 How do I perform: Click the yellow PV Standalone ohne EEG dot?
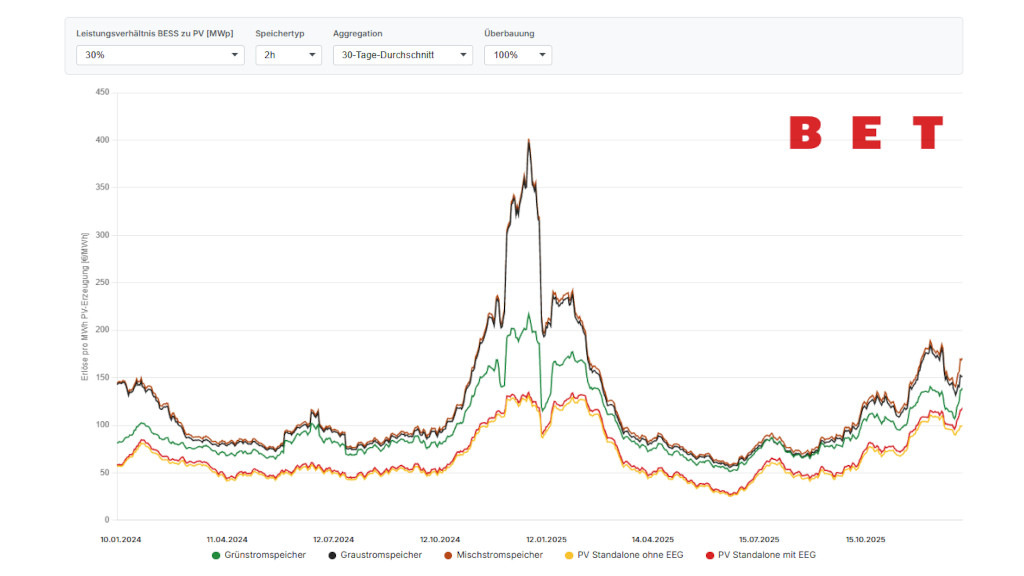pyautogui.click(x=569, y=555)
